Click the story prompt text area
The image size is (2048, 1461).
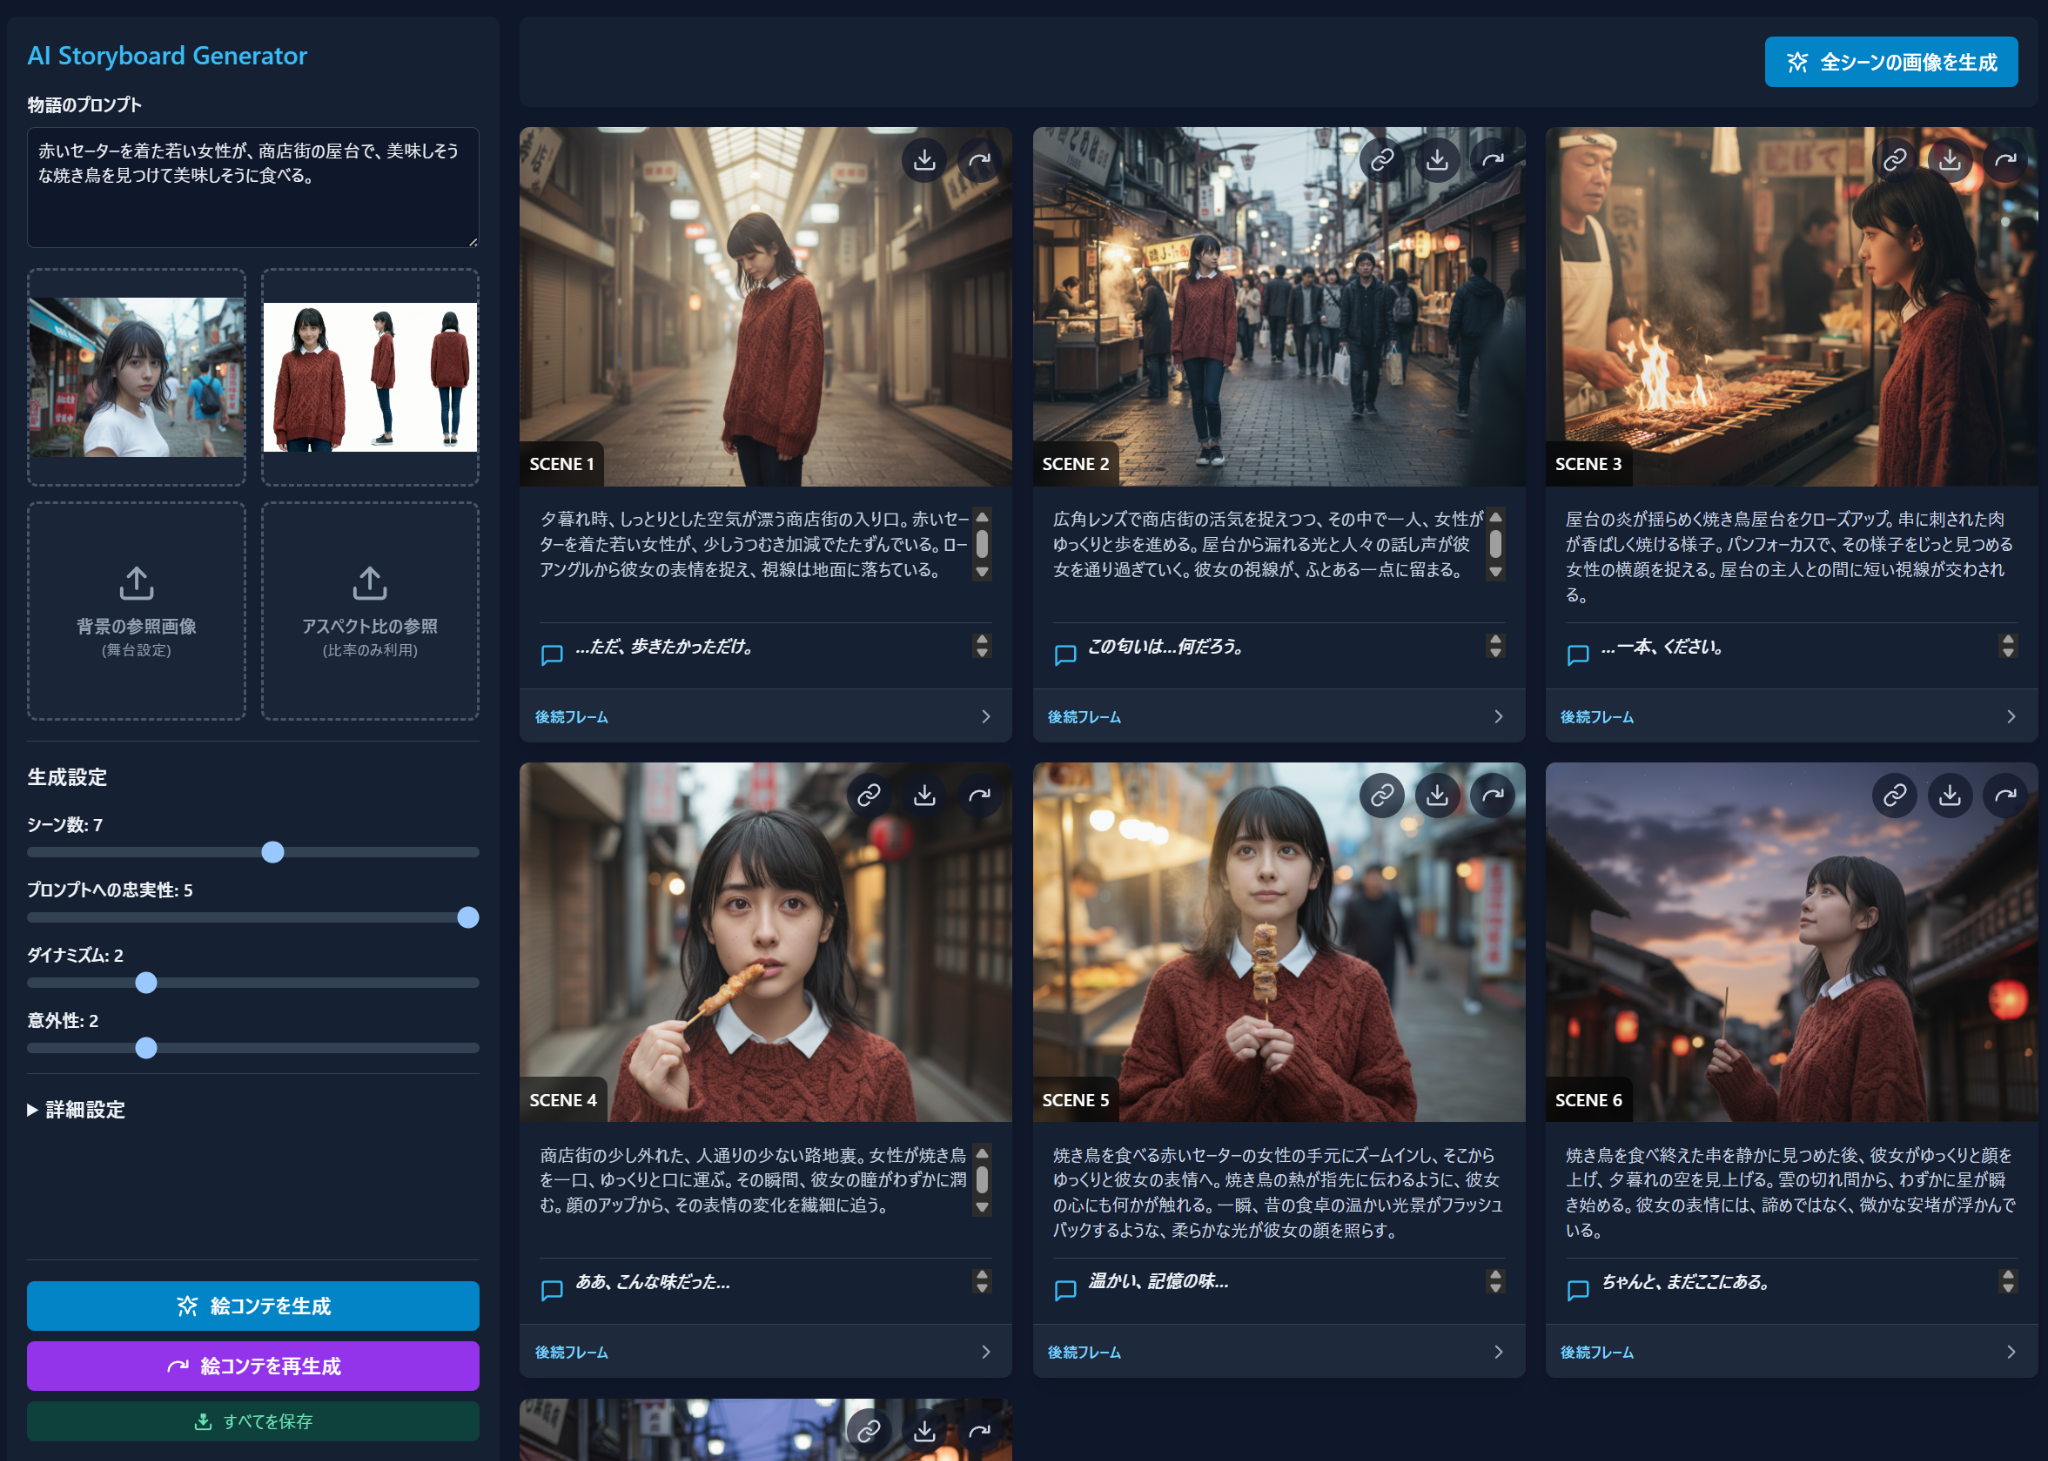tap(253, 187)
